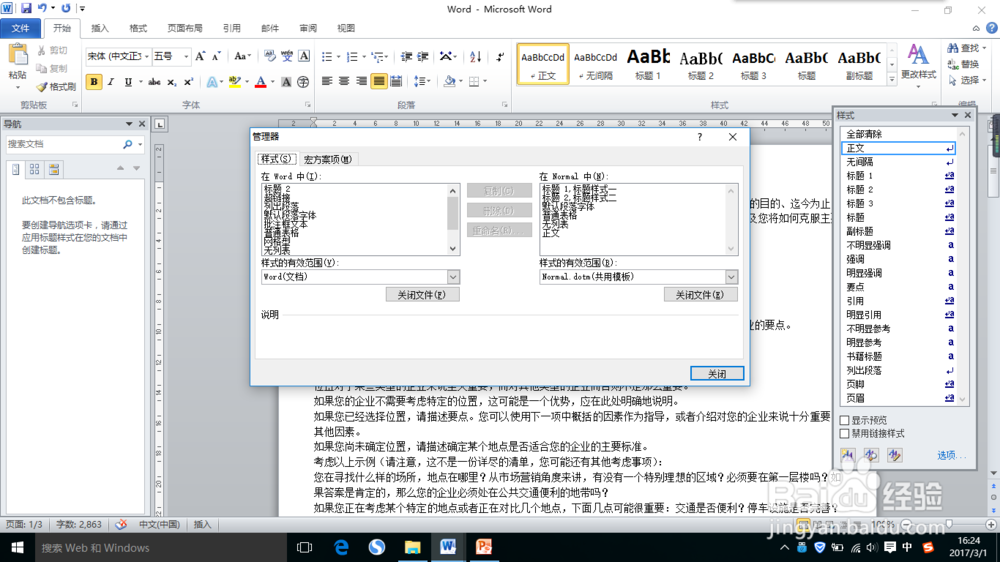Toggle Underline formatting
This screenshot has width=1000, height=562.
pos(128,82)
